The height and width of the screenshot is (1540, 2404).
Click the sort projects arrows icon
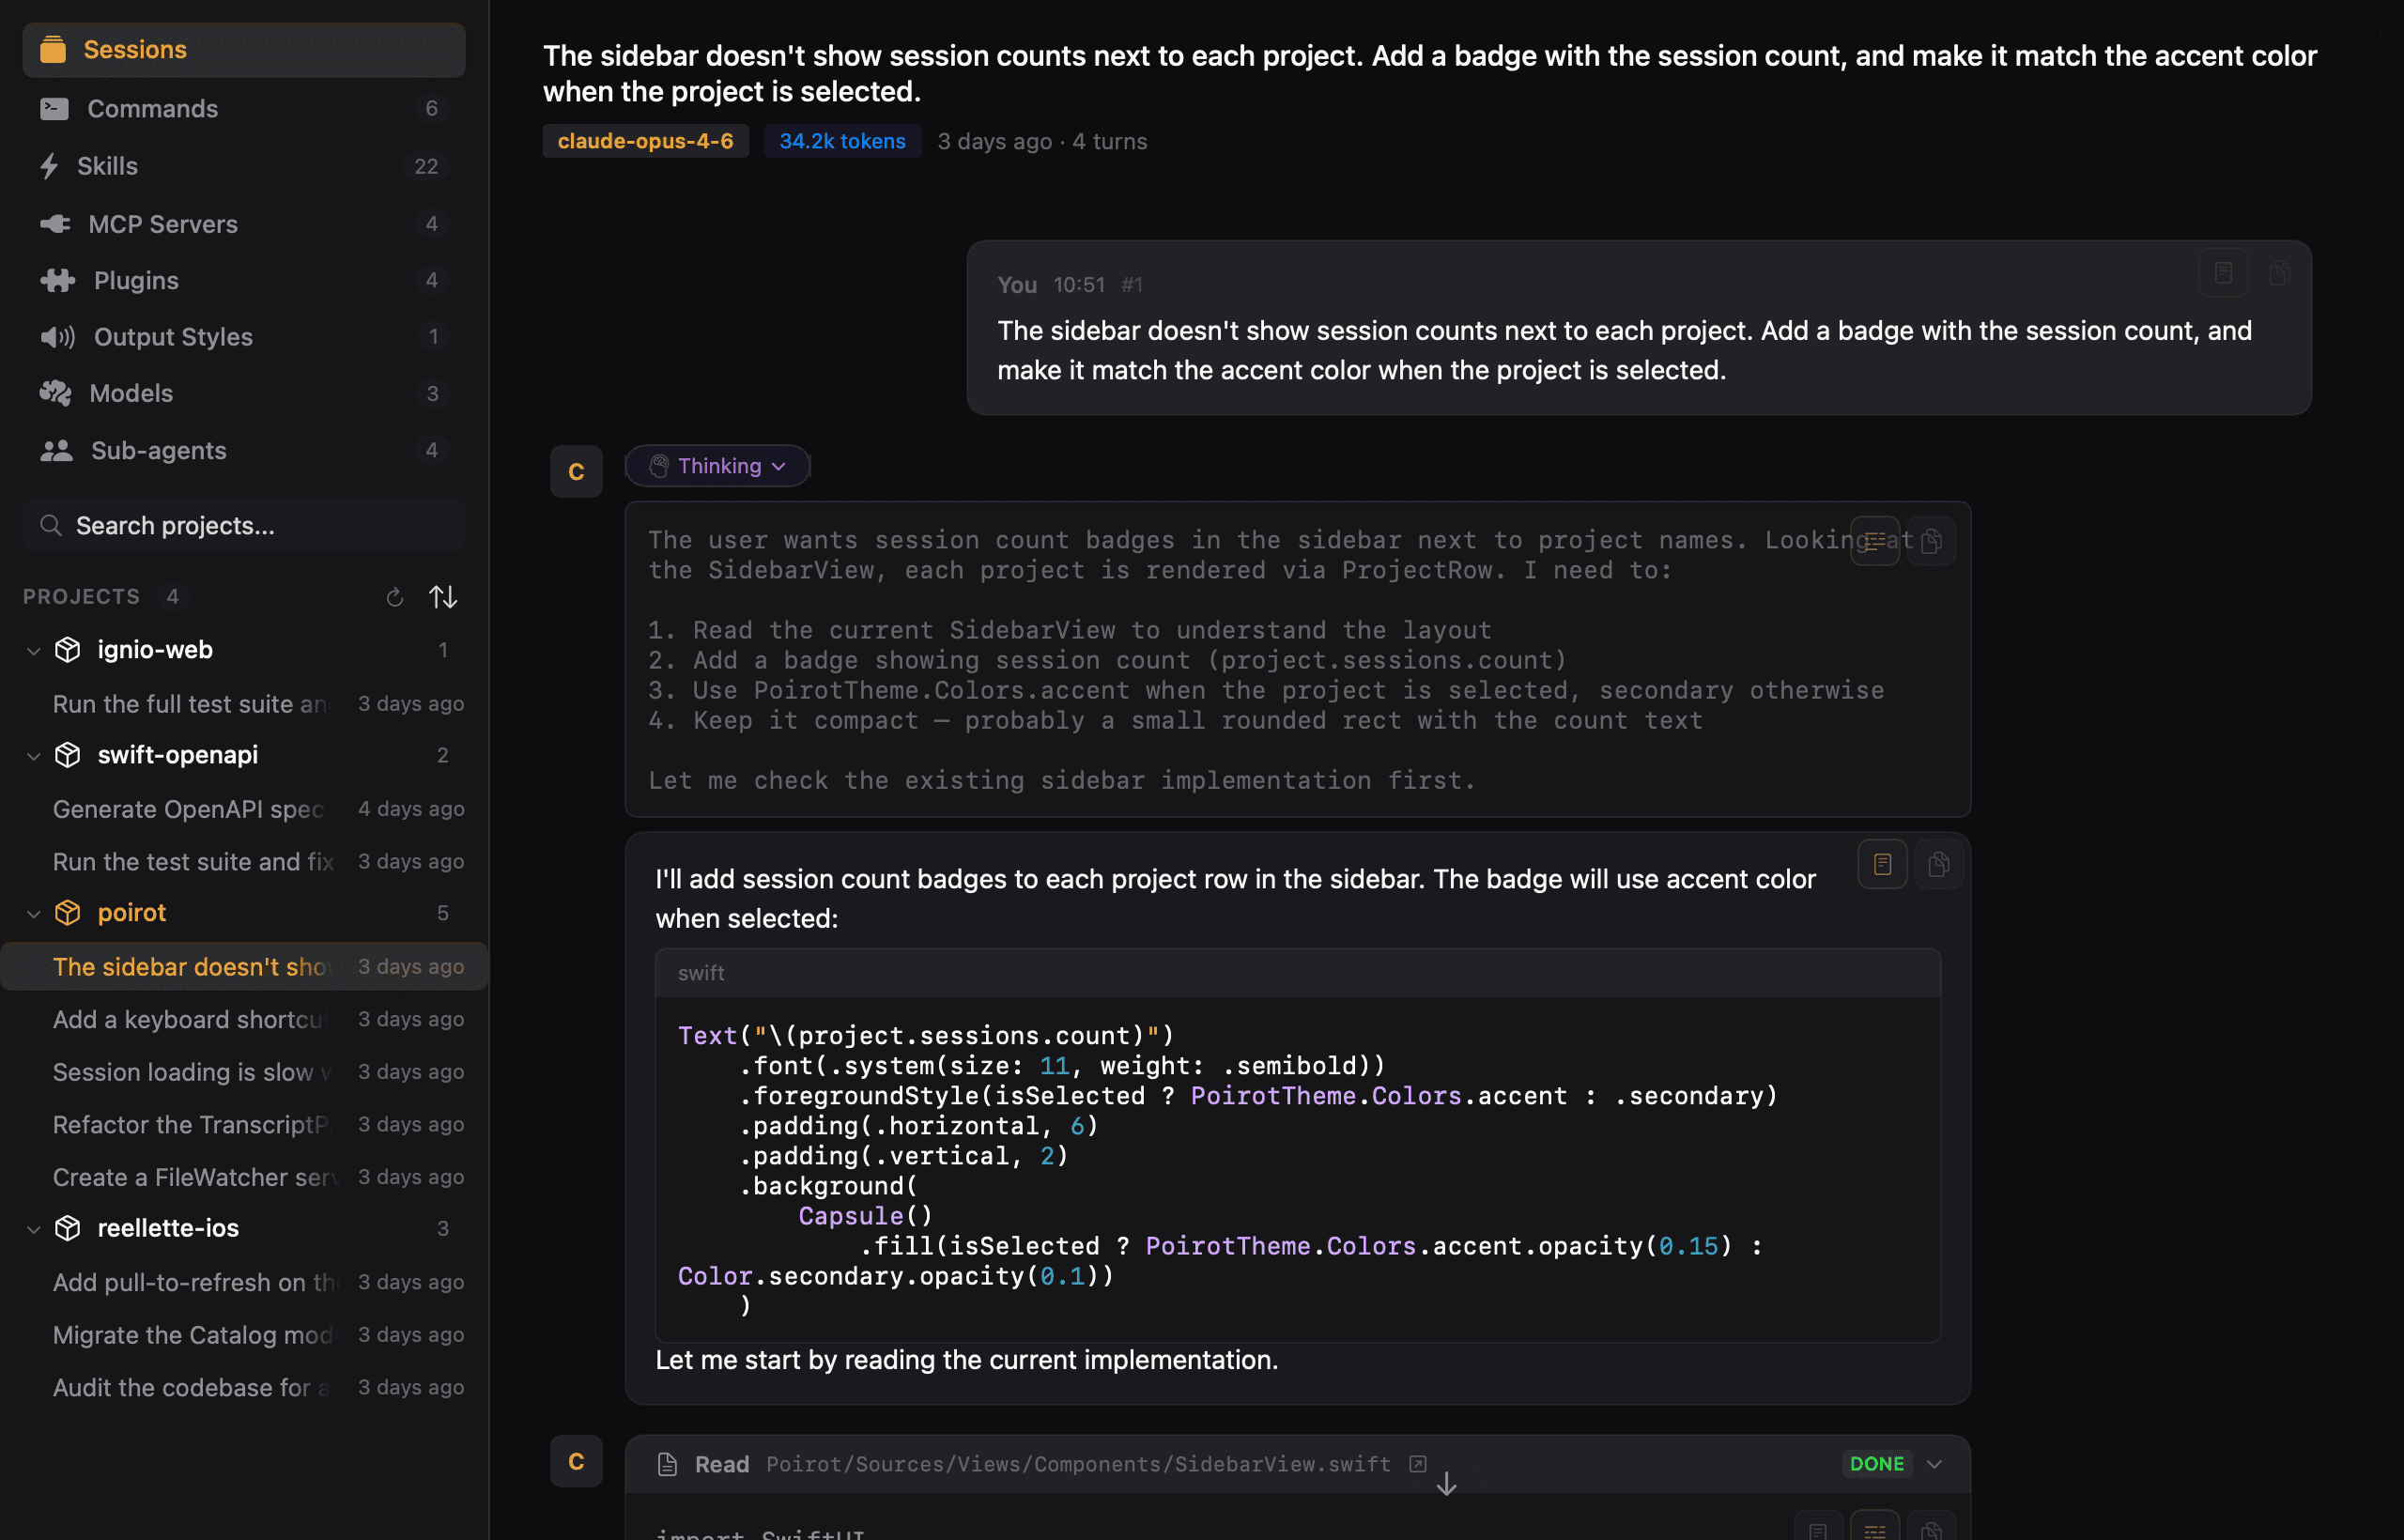point(443,597)
